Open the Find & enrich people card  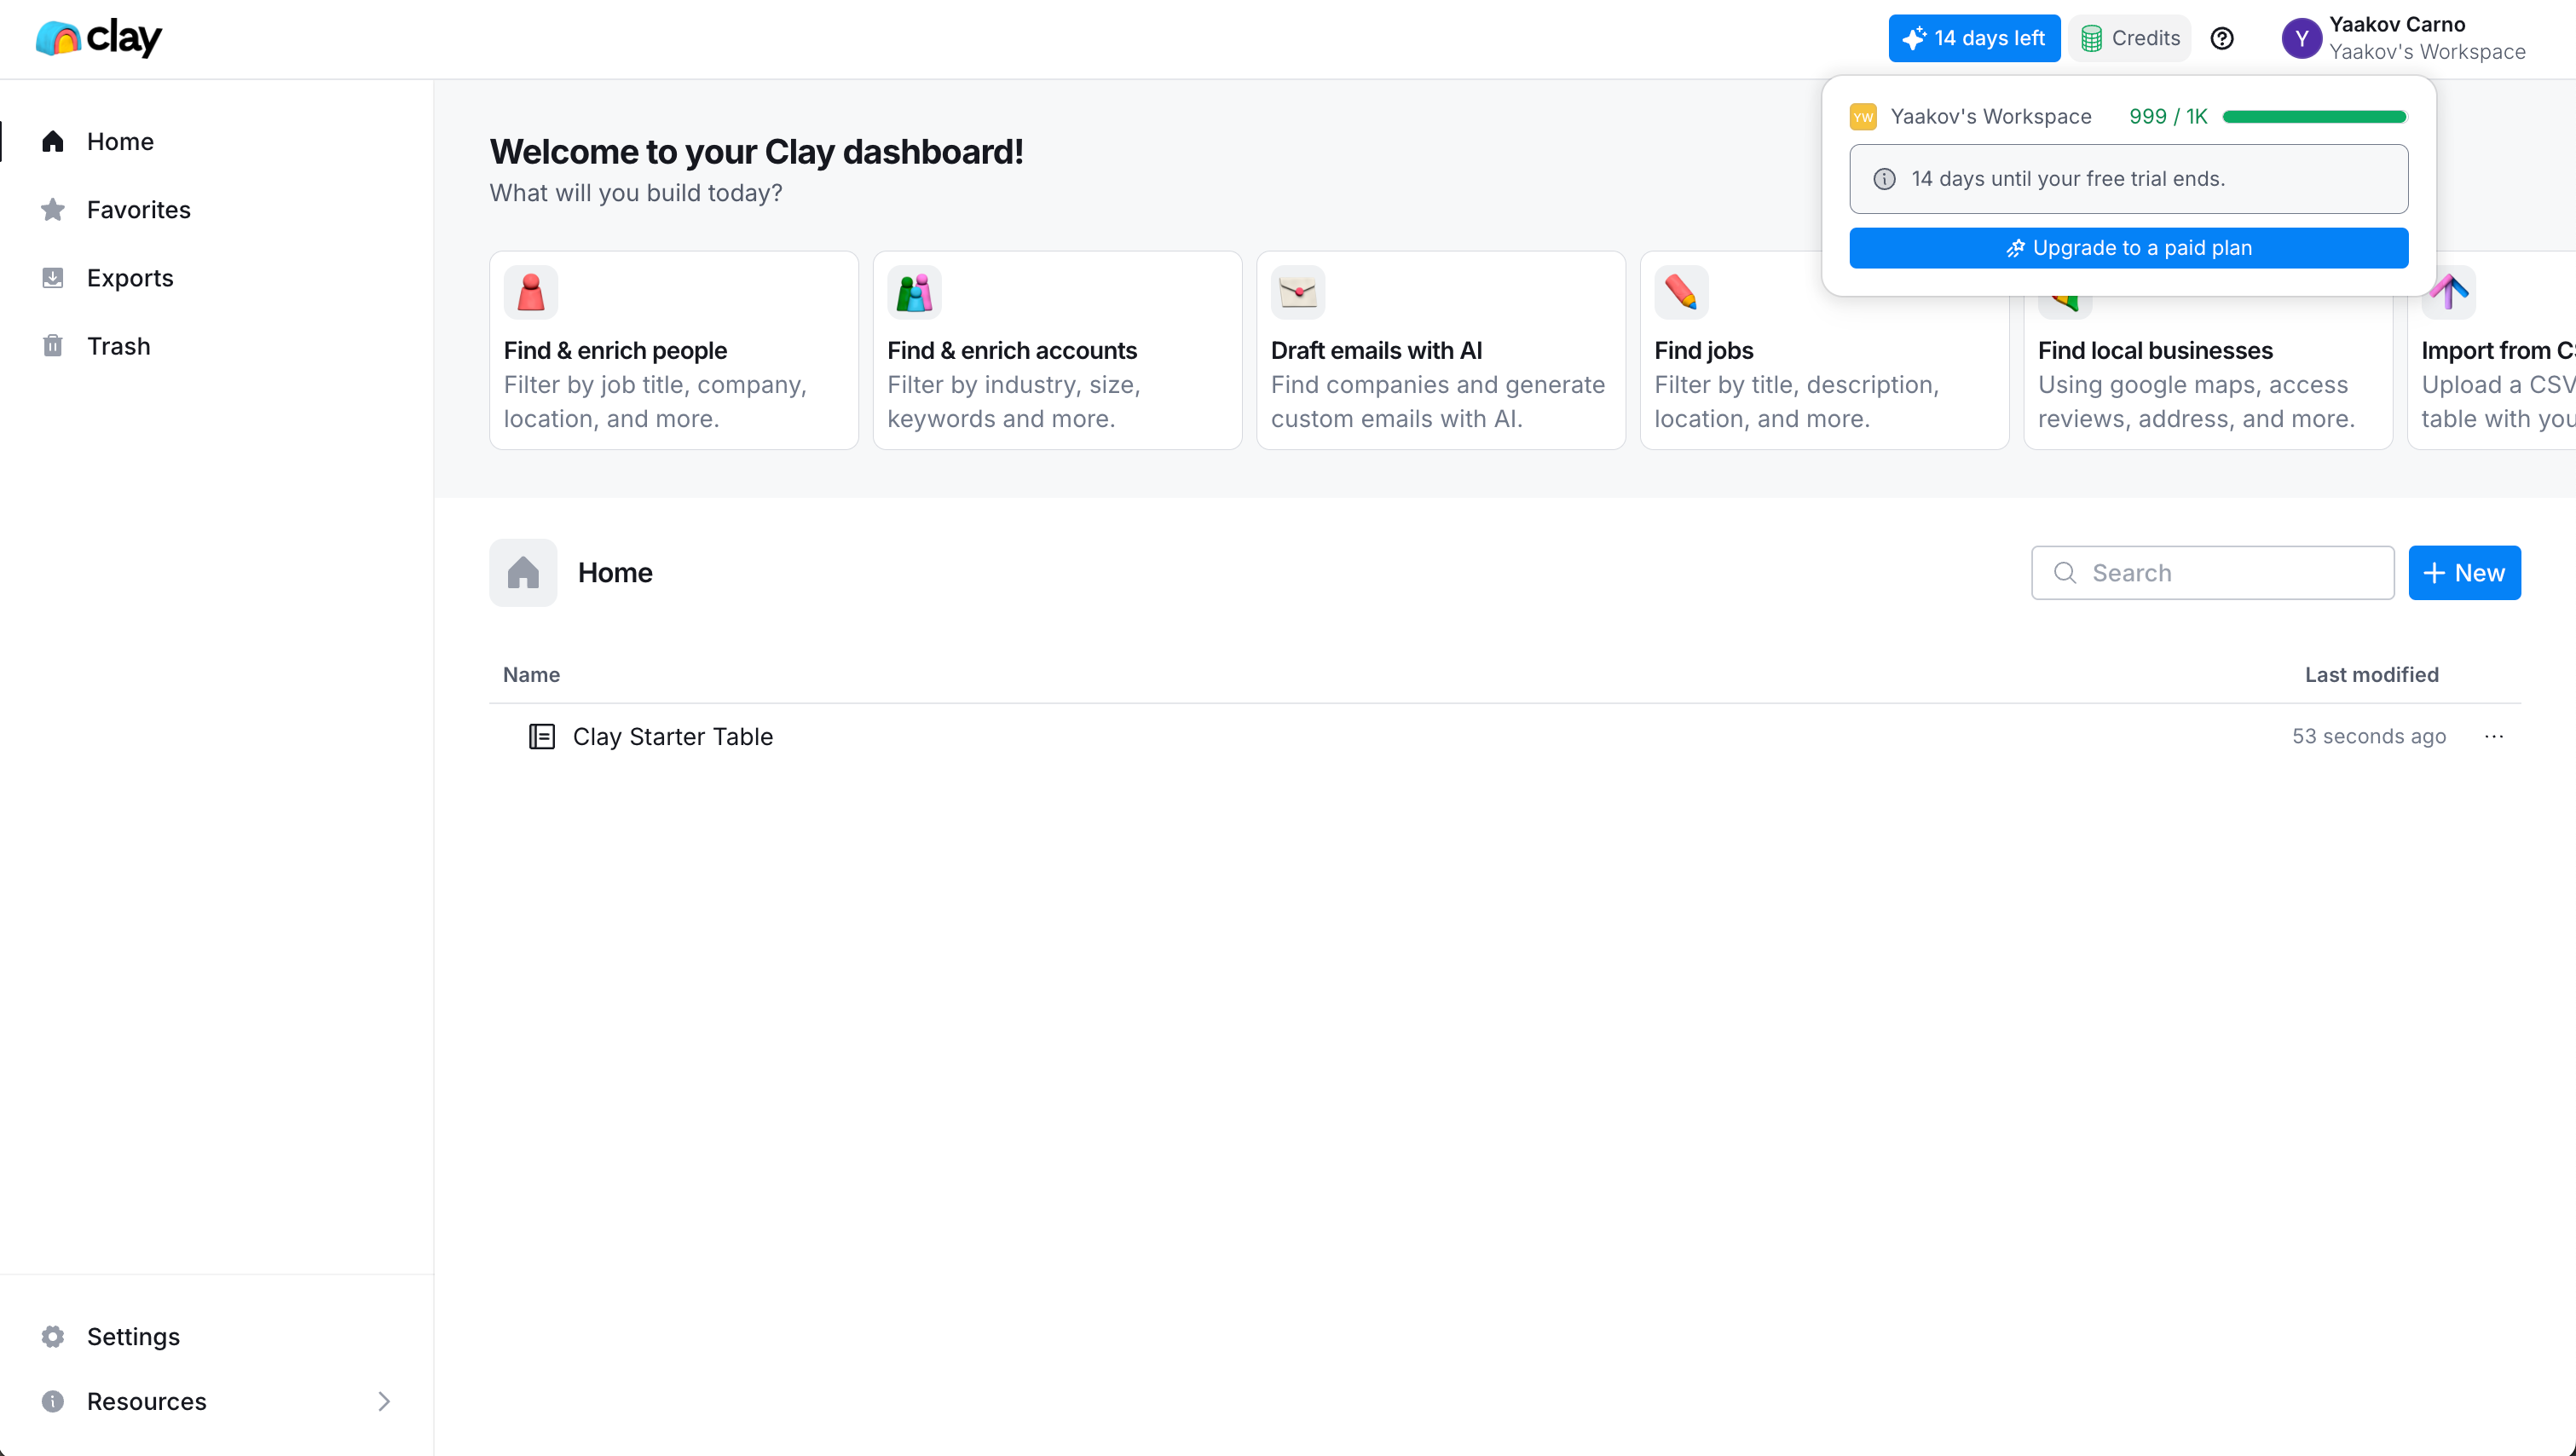[674, 350]
